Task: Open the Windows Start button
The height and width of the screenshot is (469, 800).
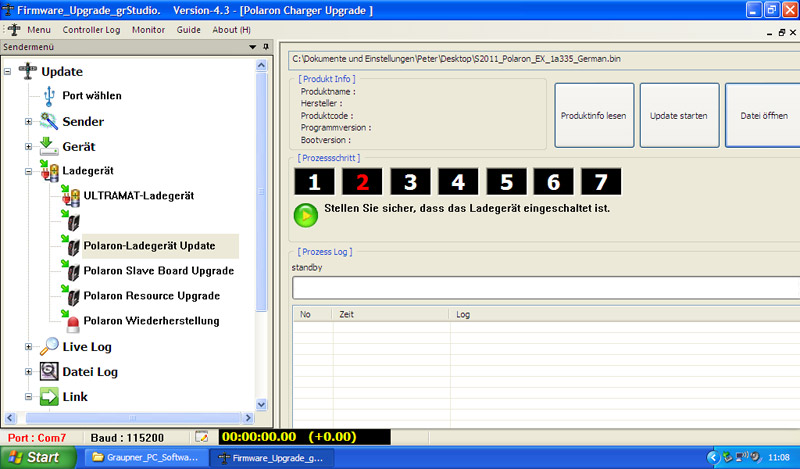Action: [38, 457]
